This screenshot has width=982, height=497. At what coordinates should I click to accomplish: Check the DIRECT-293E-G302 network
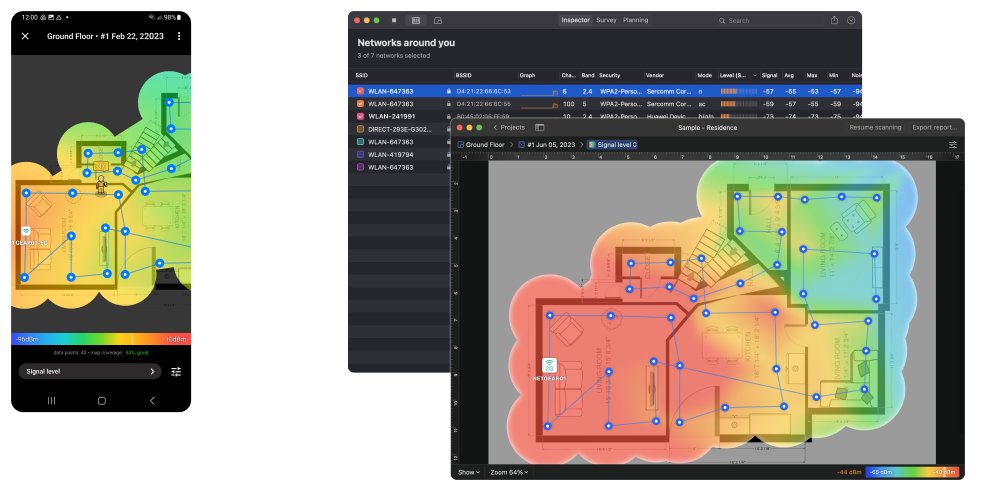360,129
